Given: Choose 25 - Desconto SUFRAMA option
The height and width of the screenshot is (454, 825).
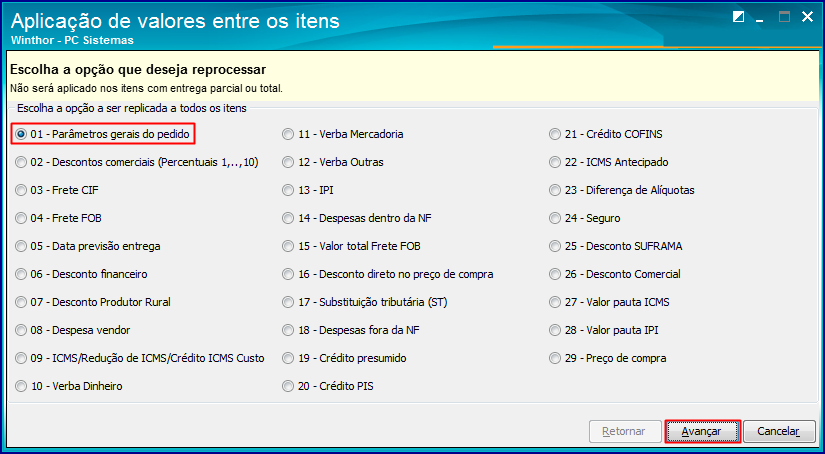Looking at the screenshot, I should pos(616,246).
